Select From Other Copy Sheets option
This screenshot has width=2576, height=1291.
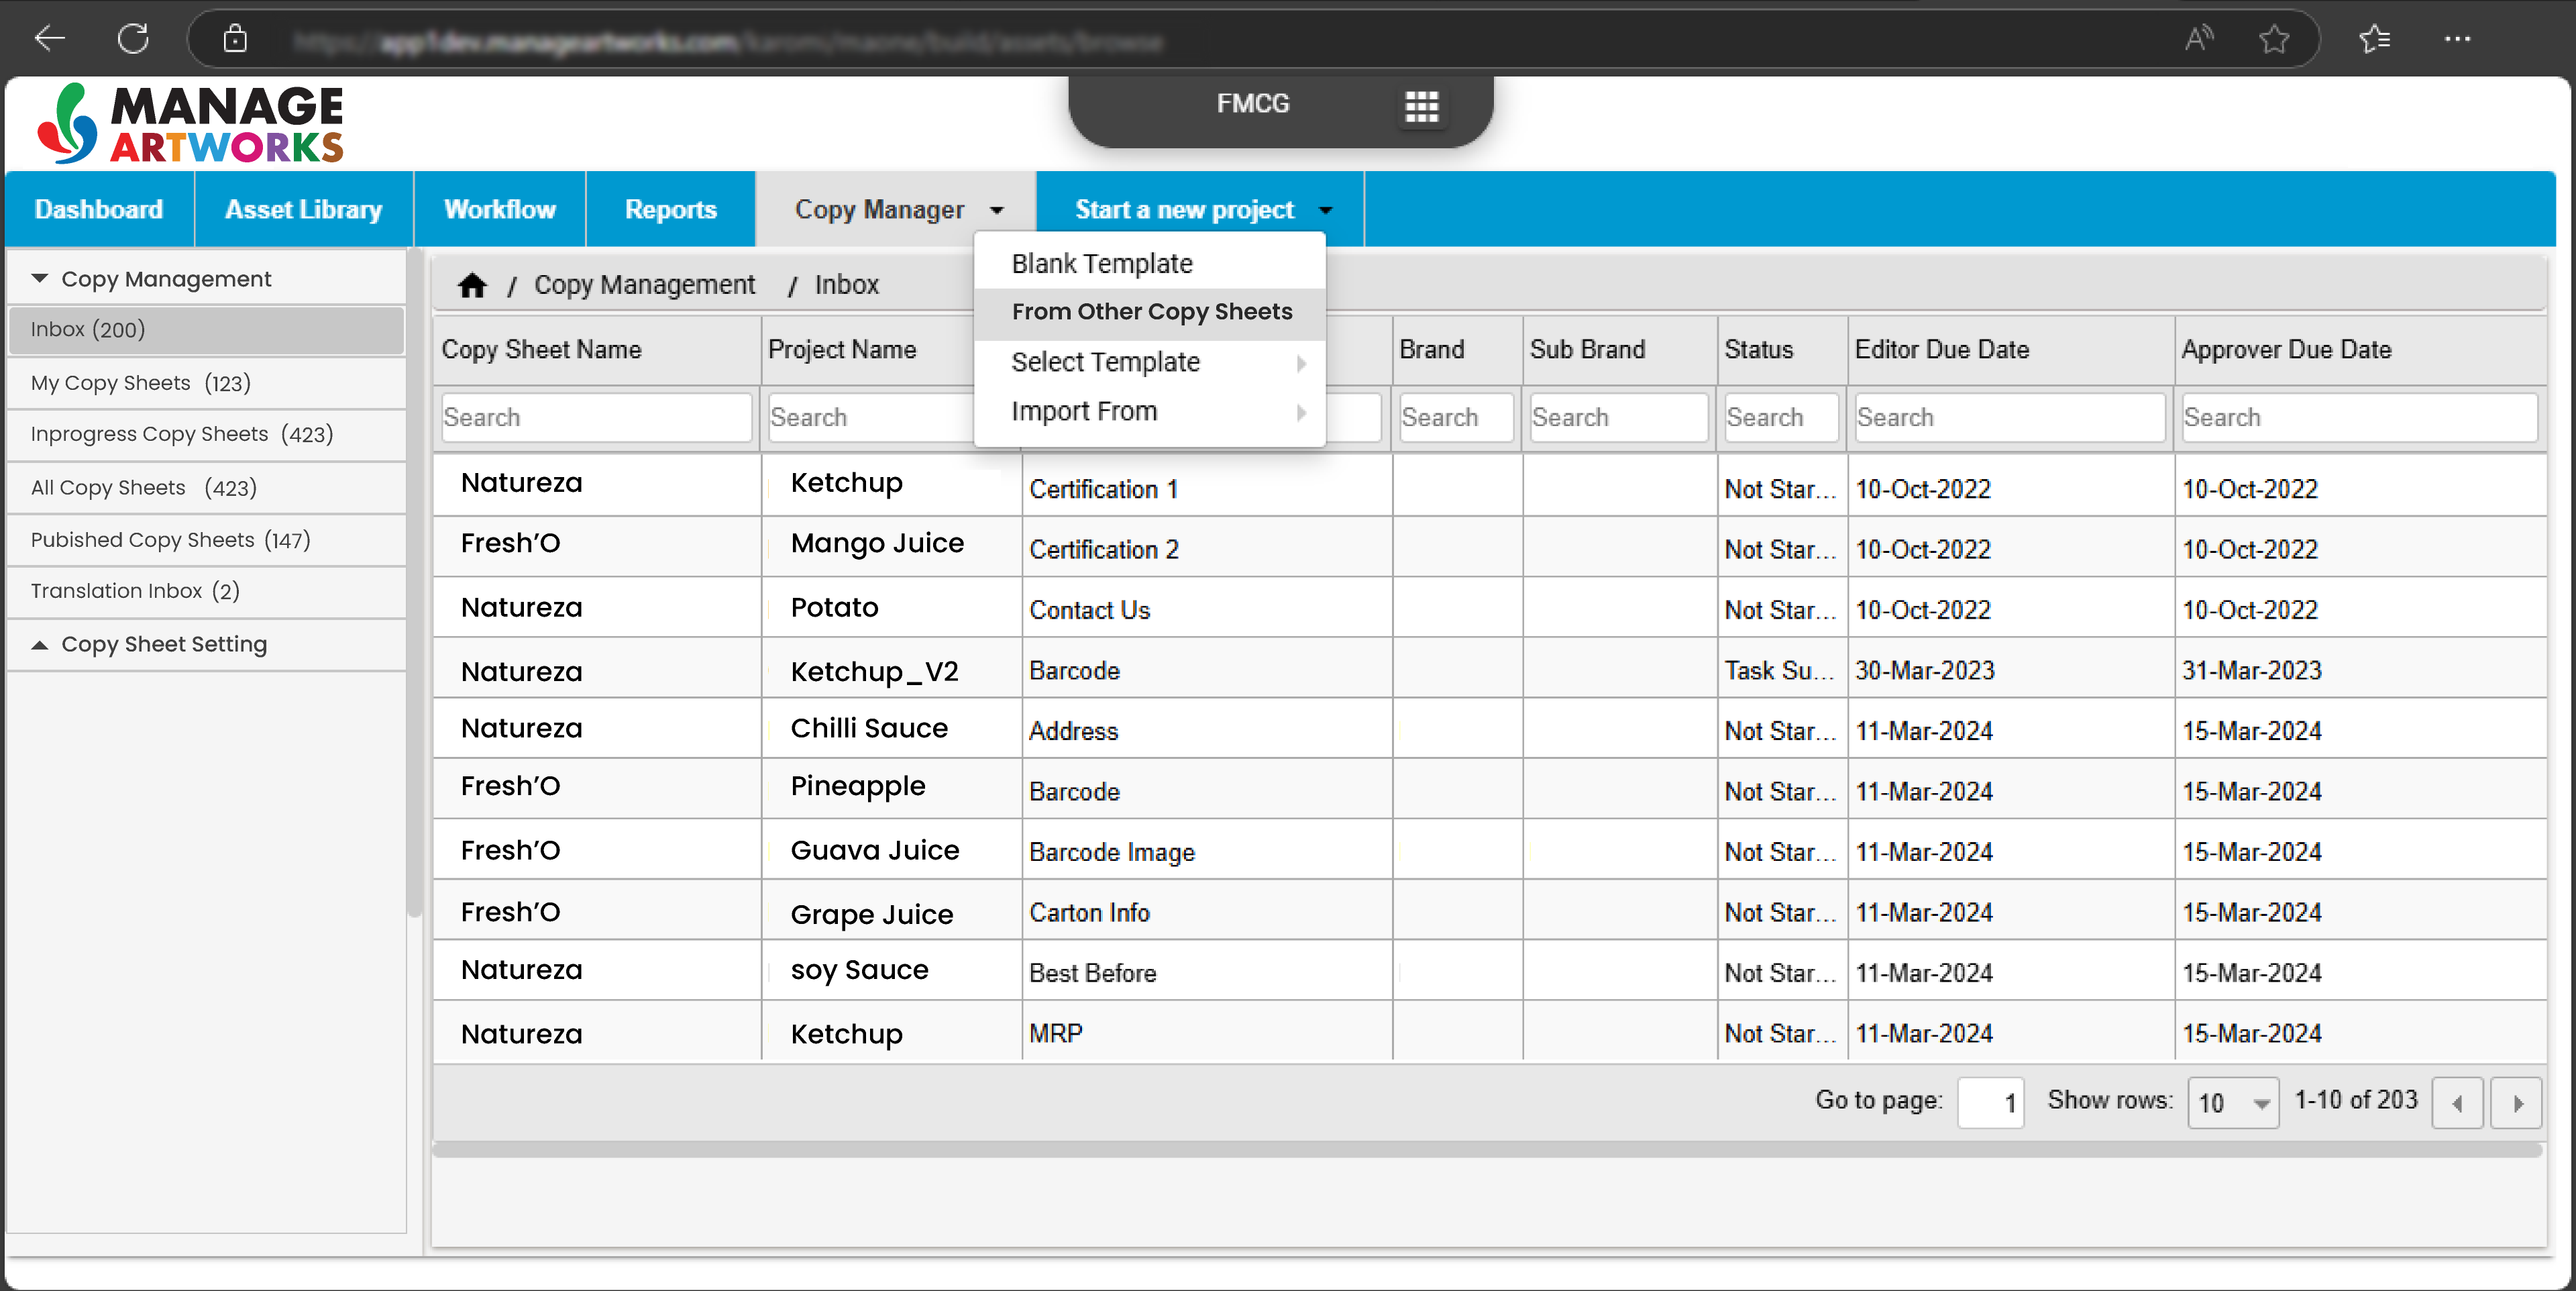1150,312
